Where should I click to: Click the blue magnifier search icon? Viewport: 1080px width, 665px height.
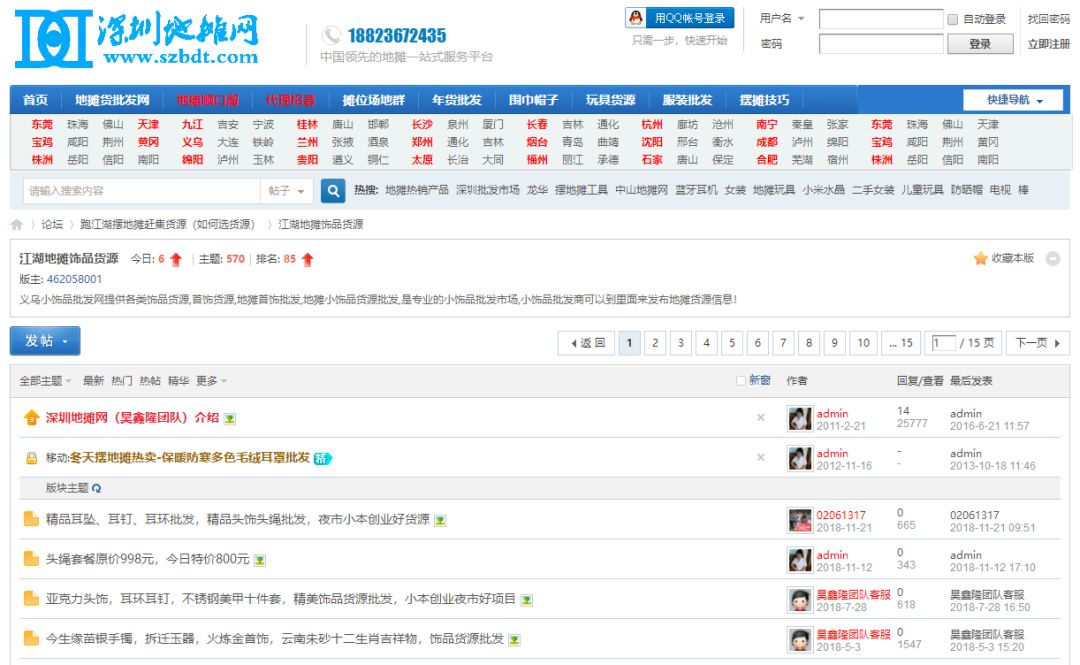tap(333, 190)
